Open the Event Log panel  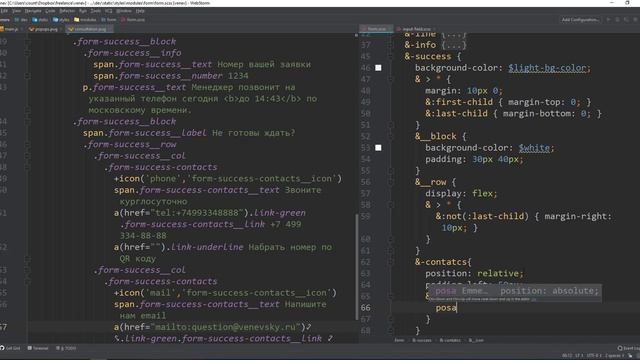pyautogui.click(x=629, y=348)
